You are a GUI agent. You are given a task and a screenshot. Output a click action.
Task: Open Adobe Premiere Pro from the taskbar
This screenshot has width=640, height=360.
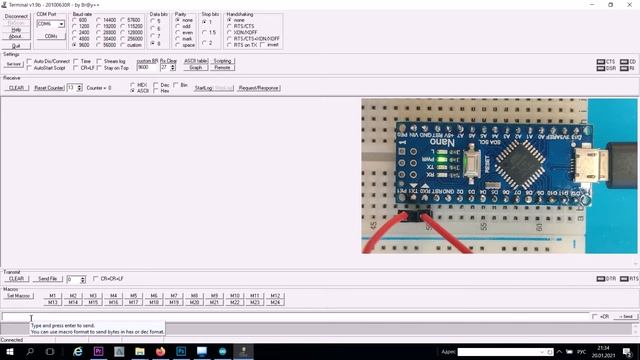tap(98, 351)
